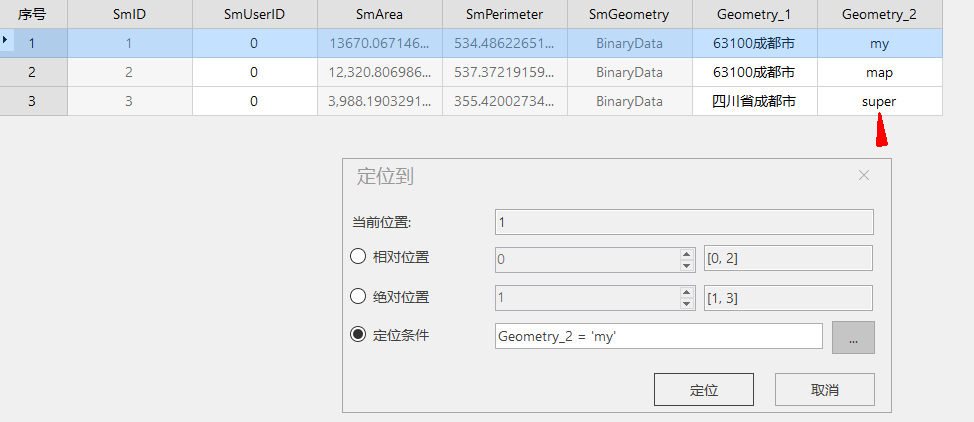Click the BinaryData cell in row 3
The height and width of the screenshot is (422, 974).
tap(629, 101)
